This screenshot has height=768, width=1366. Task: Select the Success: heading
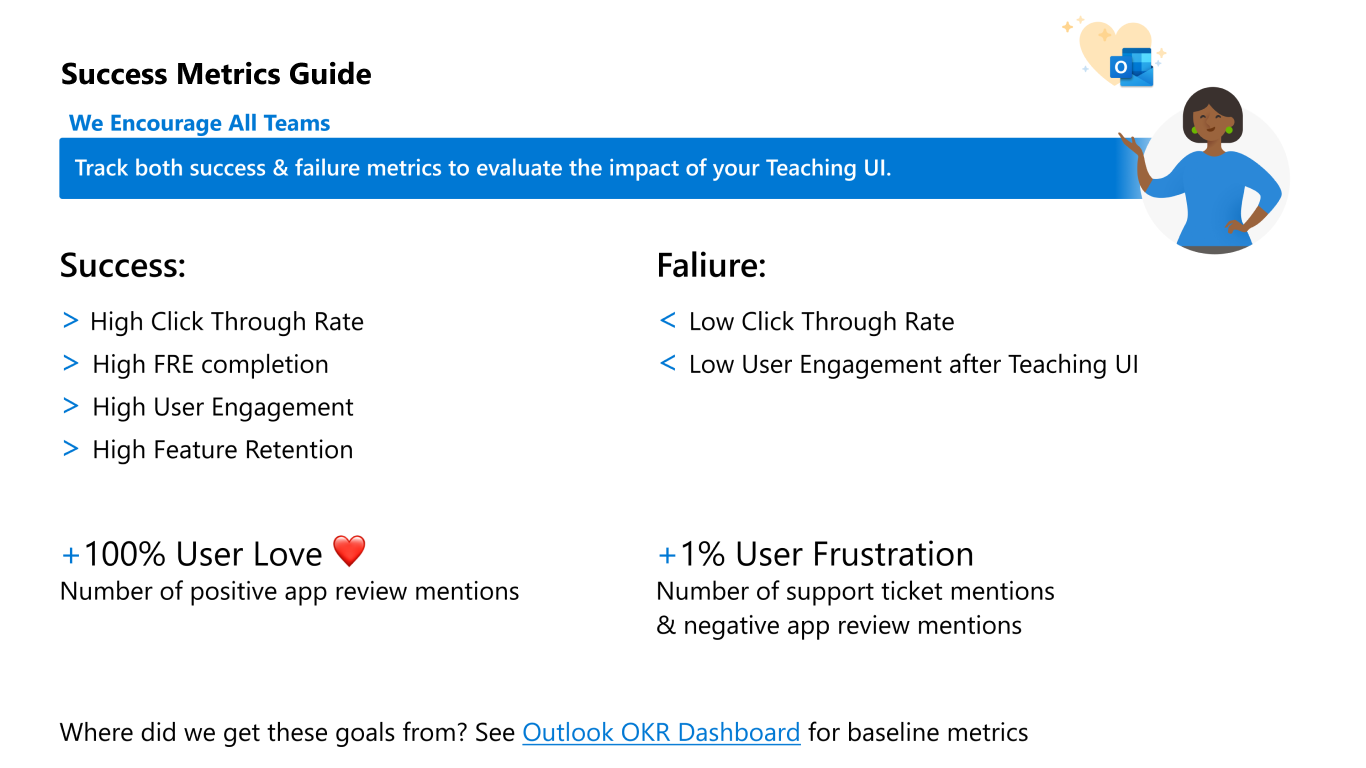[x=123, y=266]
